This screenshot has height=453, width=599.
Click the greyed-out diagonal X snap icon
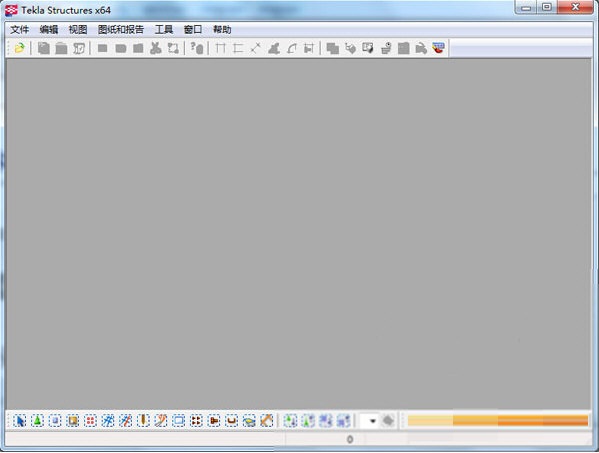pos(256,48)
